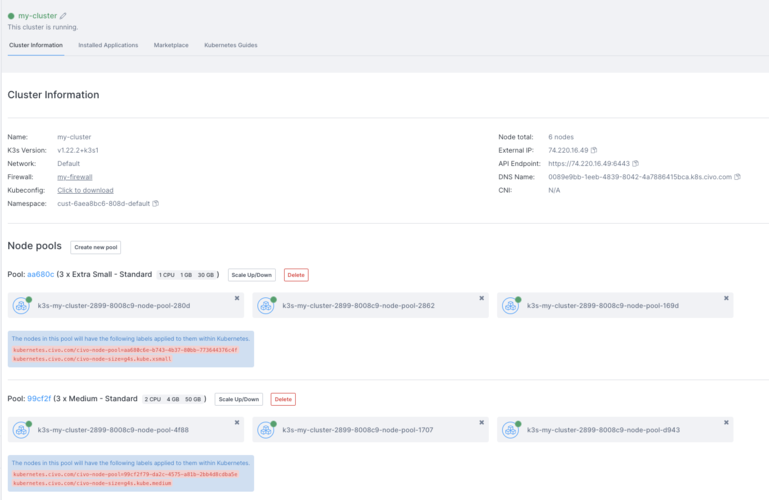The width and height of the screenshot is (769, 500).
Task: Remove node pool-1707 with its X icon
Action: 482,423
